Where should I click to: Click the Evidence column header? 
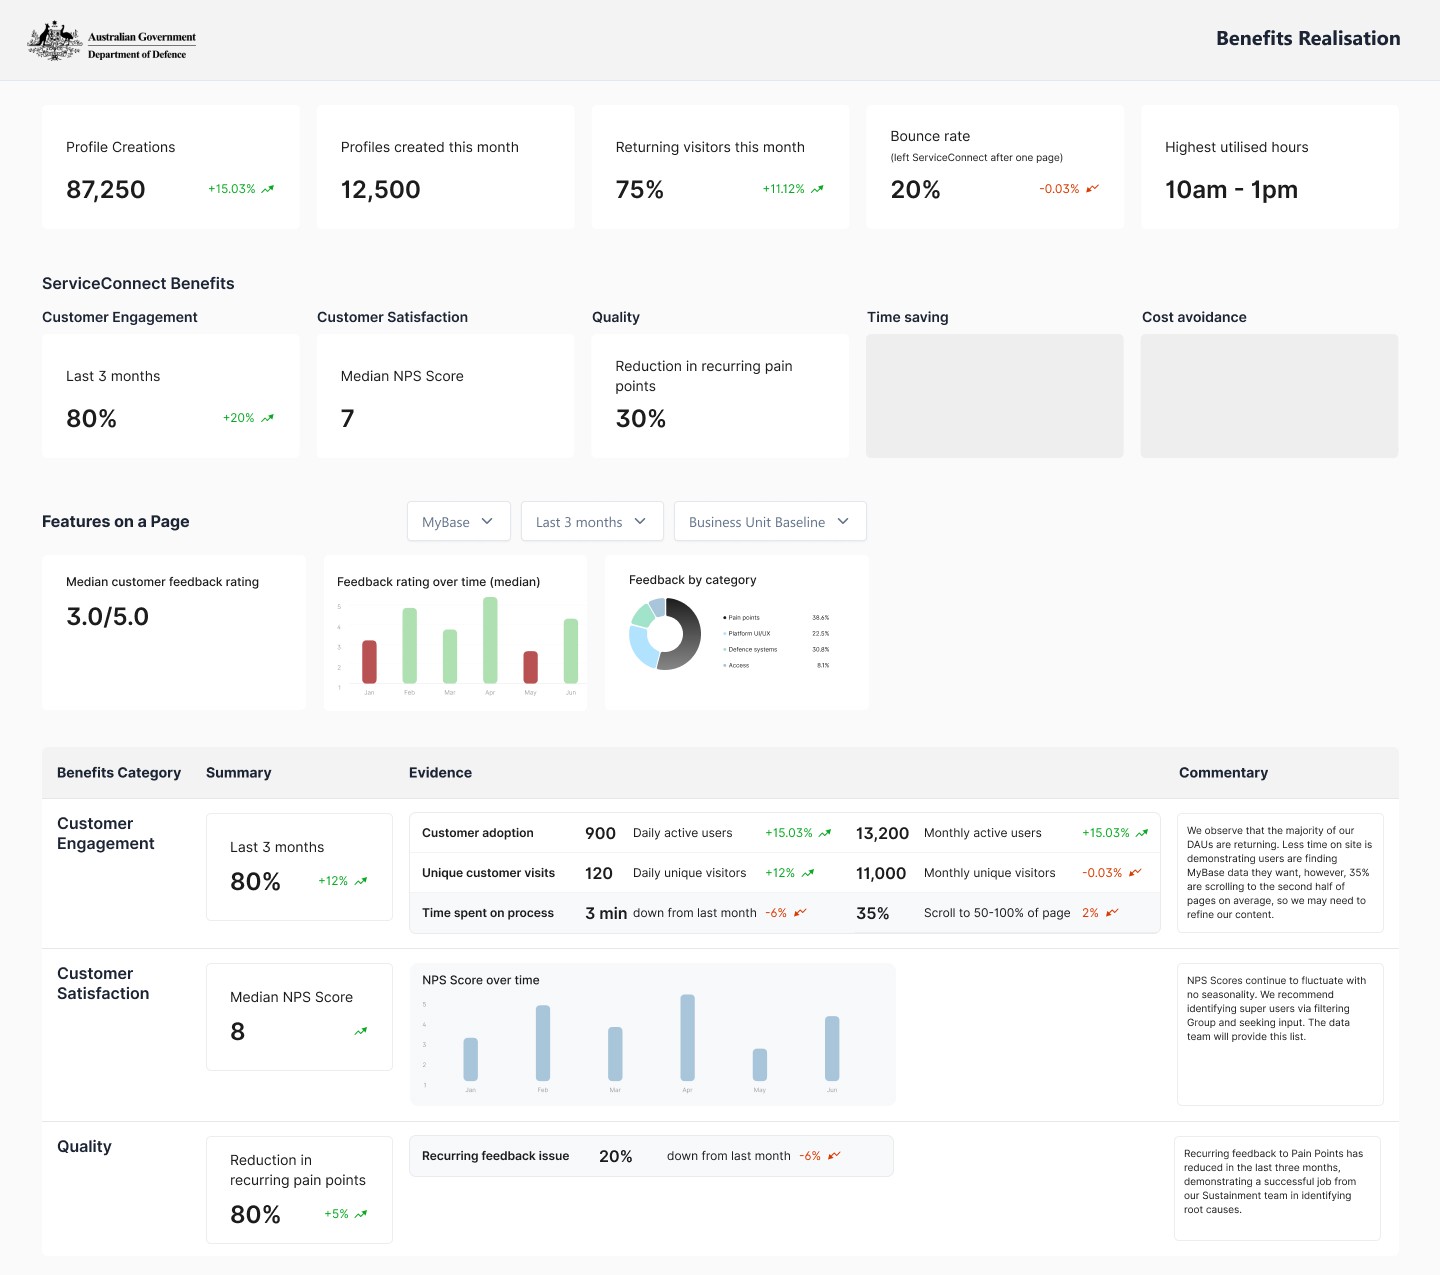pos(440,773)
